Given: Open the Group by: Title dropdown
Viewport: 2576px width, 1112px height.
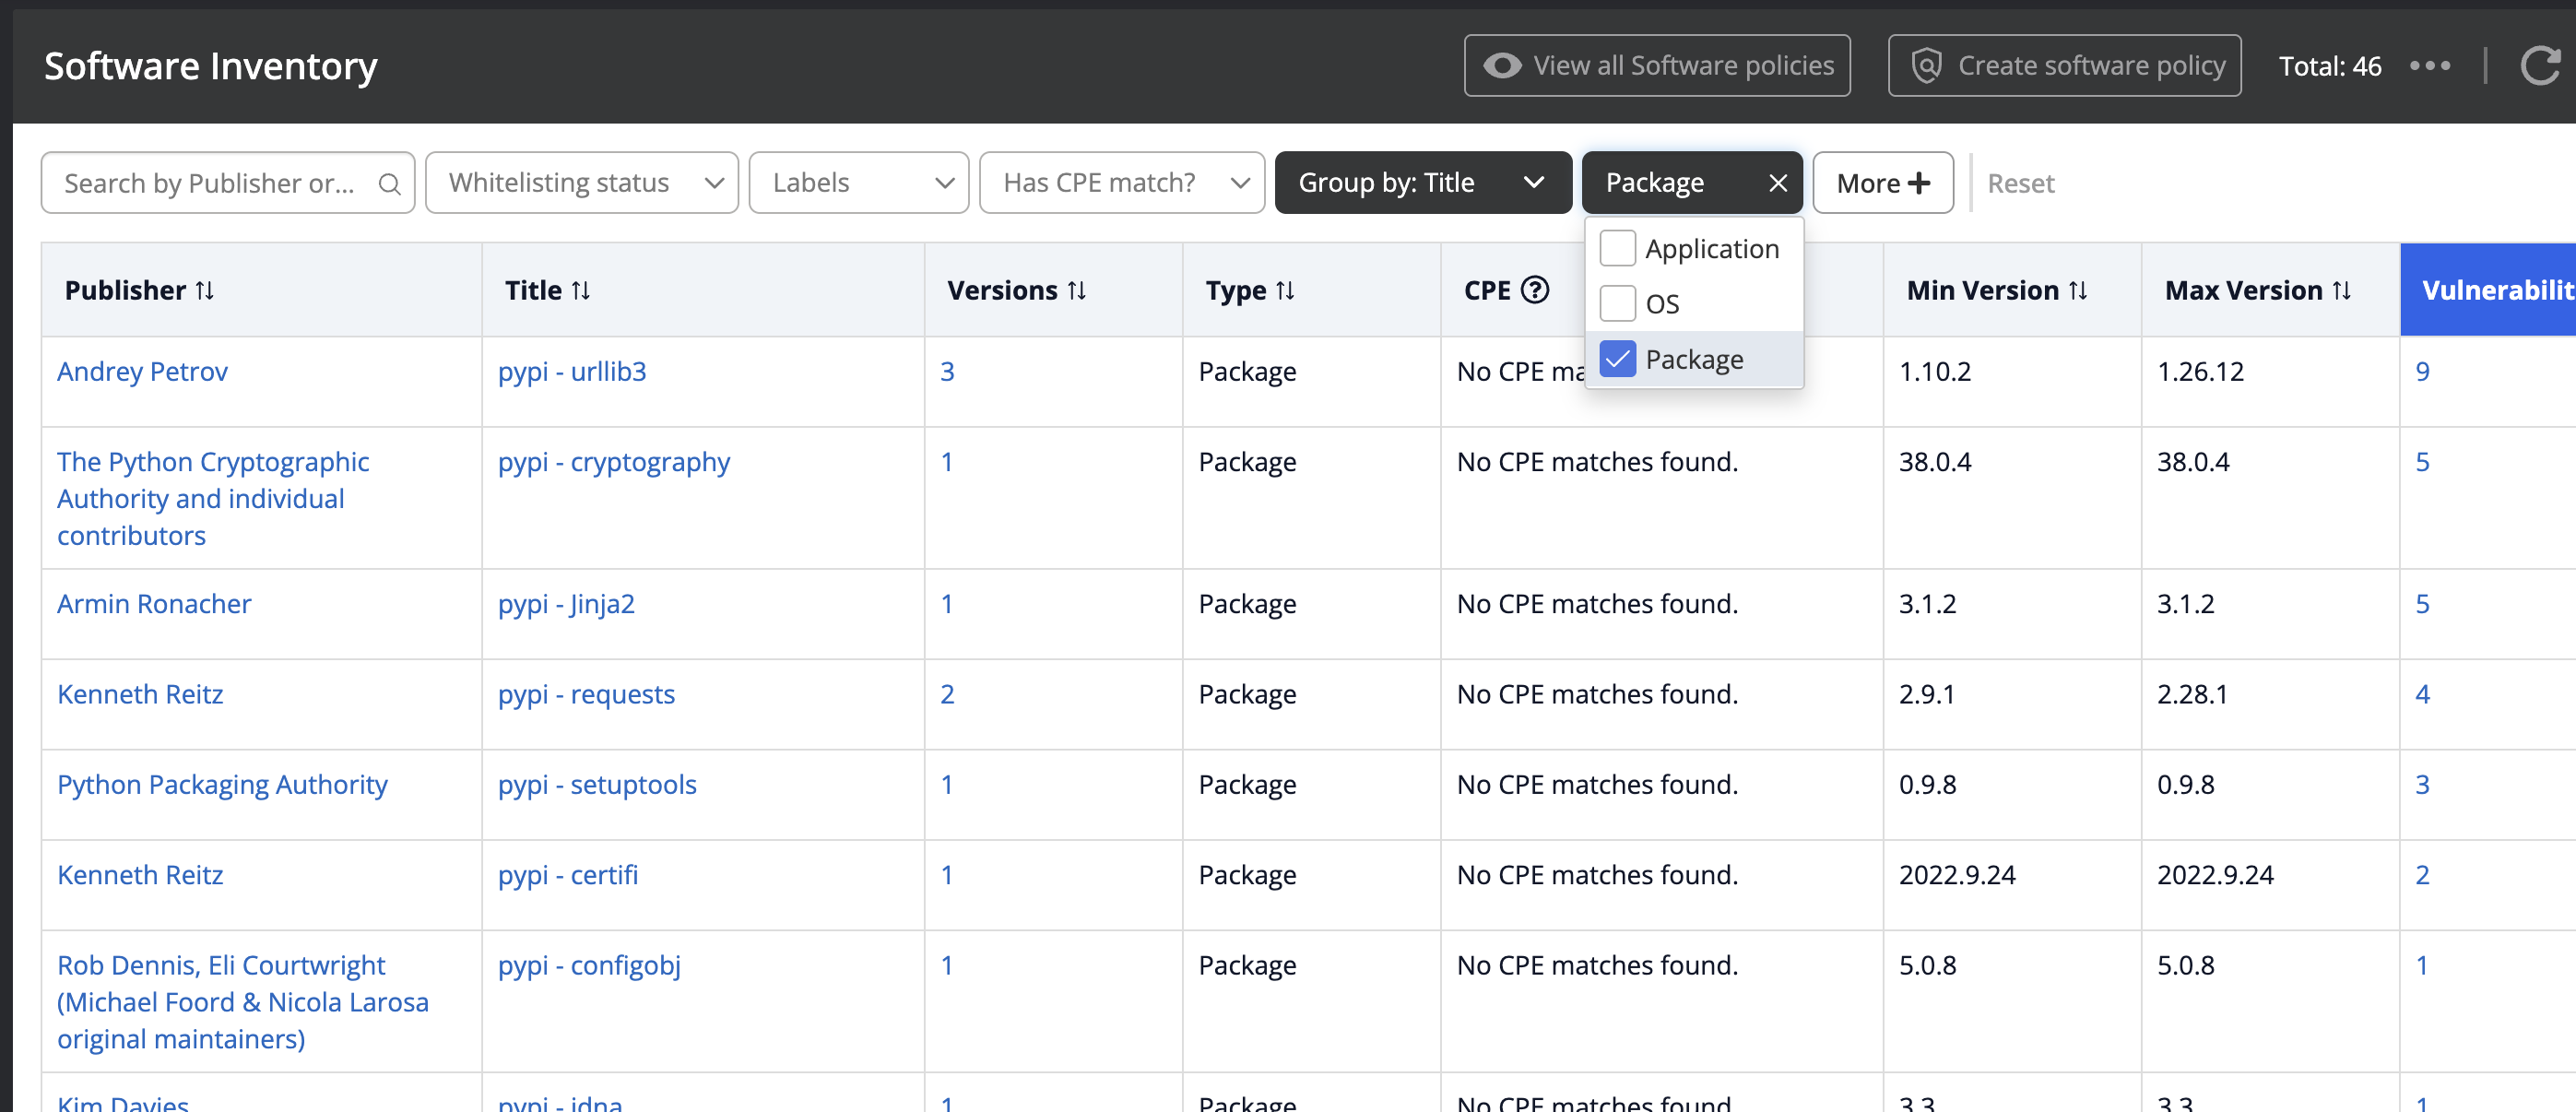Looking at the screenshot, I should click(1421, 183).
